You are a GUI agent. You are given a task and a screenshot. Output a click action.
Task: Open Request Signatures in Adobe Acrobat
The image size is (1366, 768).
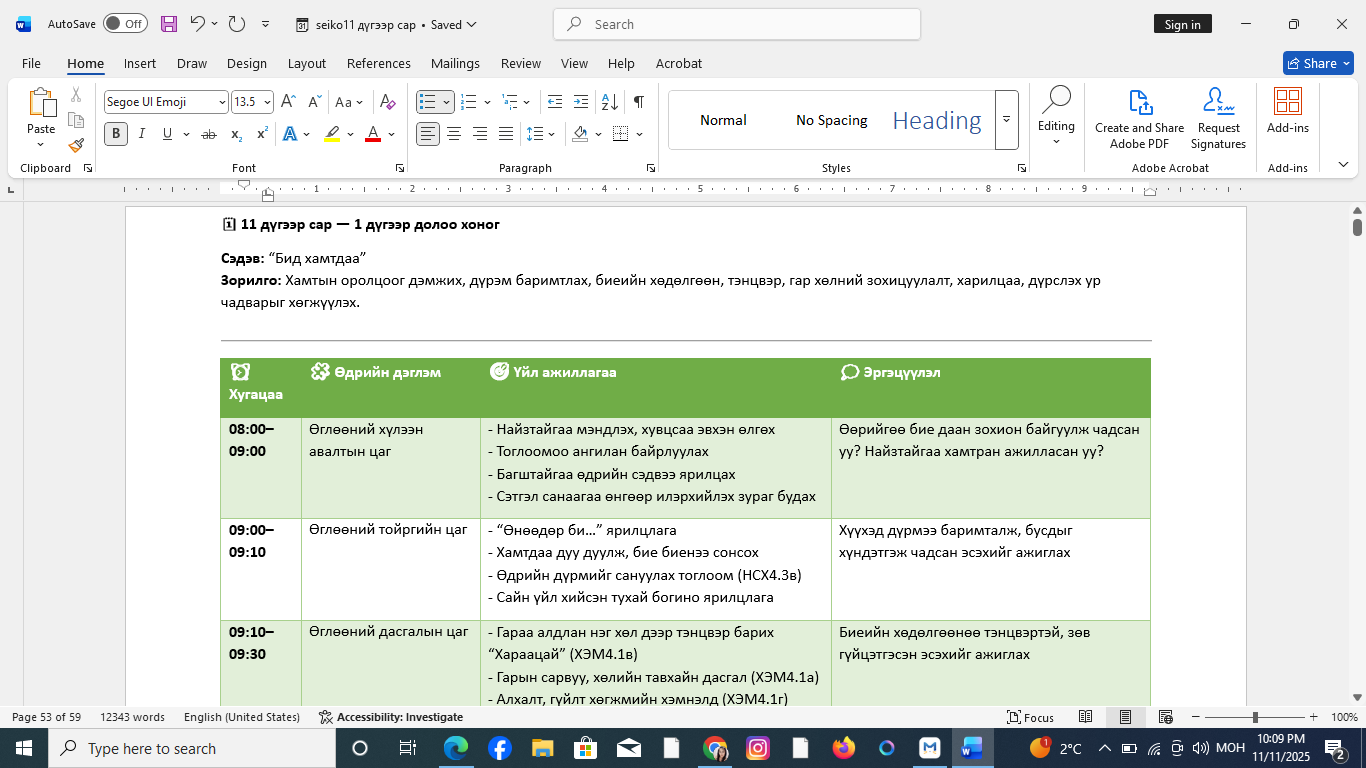pos(1218,118)
